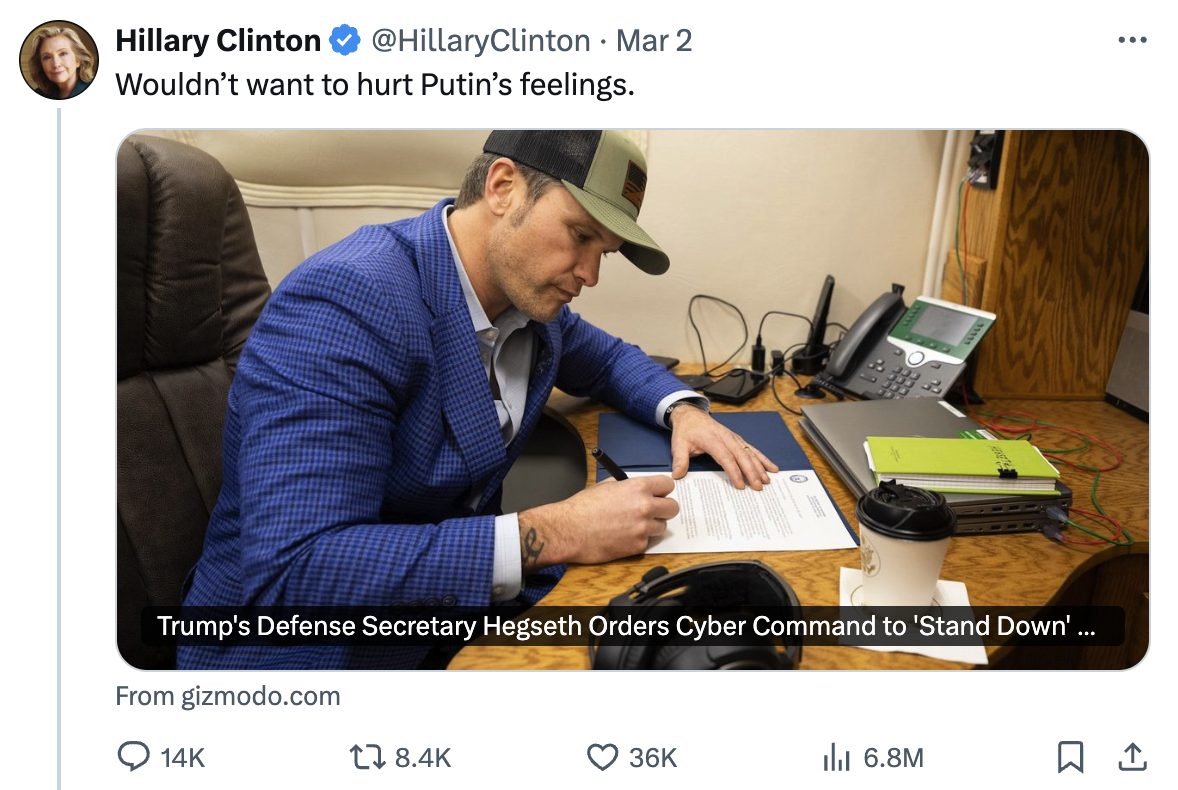Image resolution: width=1178 pixels, height=790 pixels.
Task: Click the Mar 2 timestamp
Action: pyautogui.click(x=654, y=41)
